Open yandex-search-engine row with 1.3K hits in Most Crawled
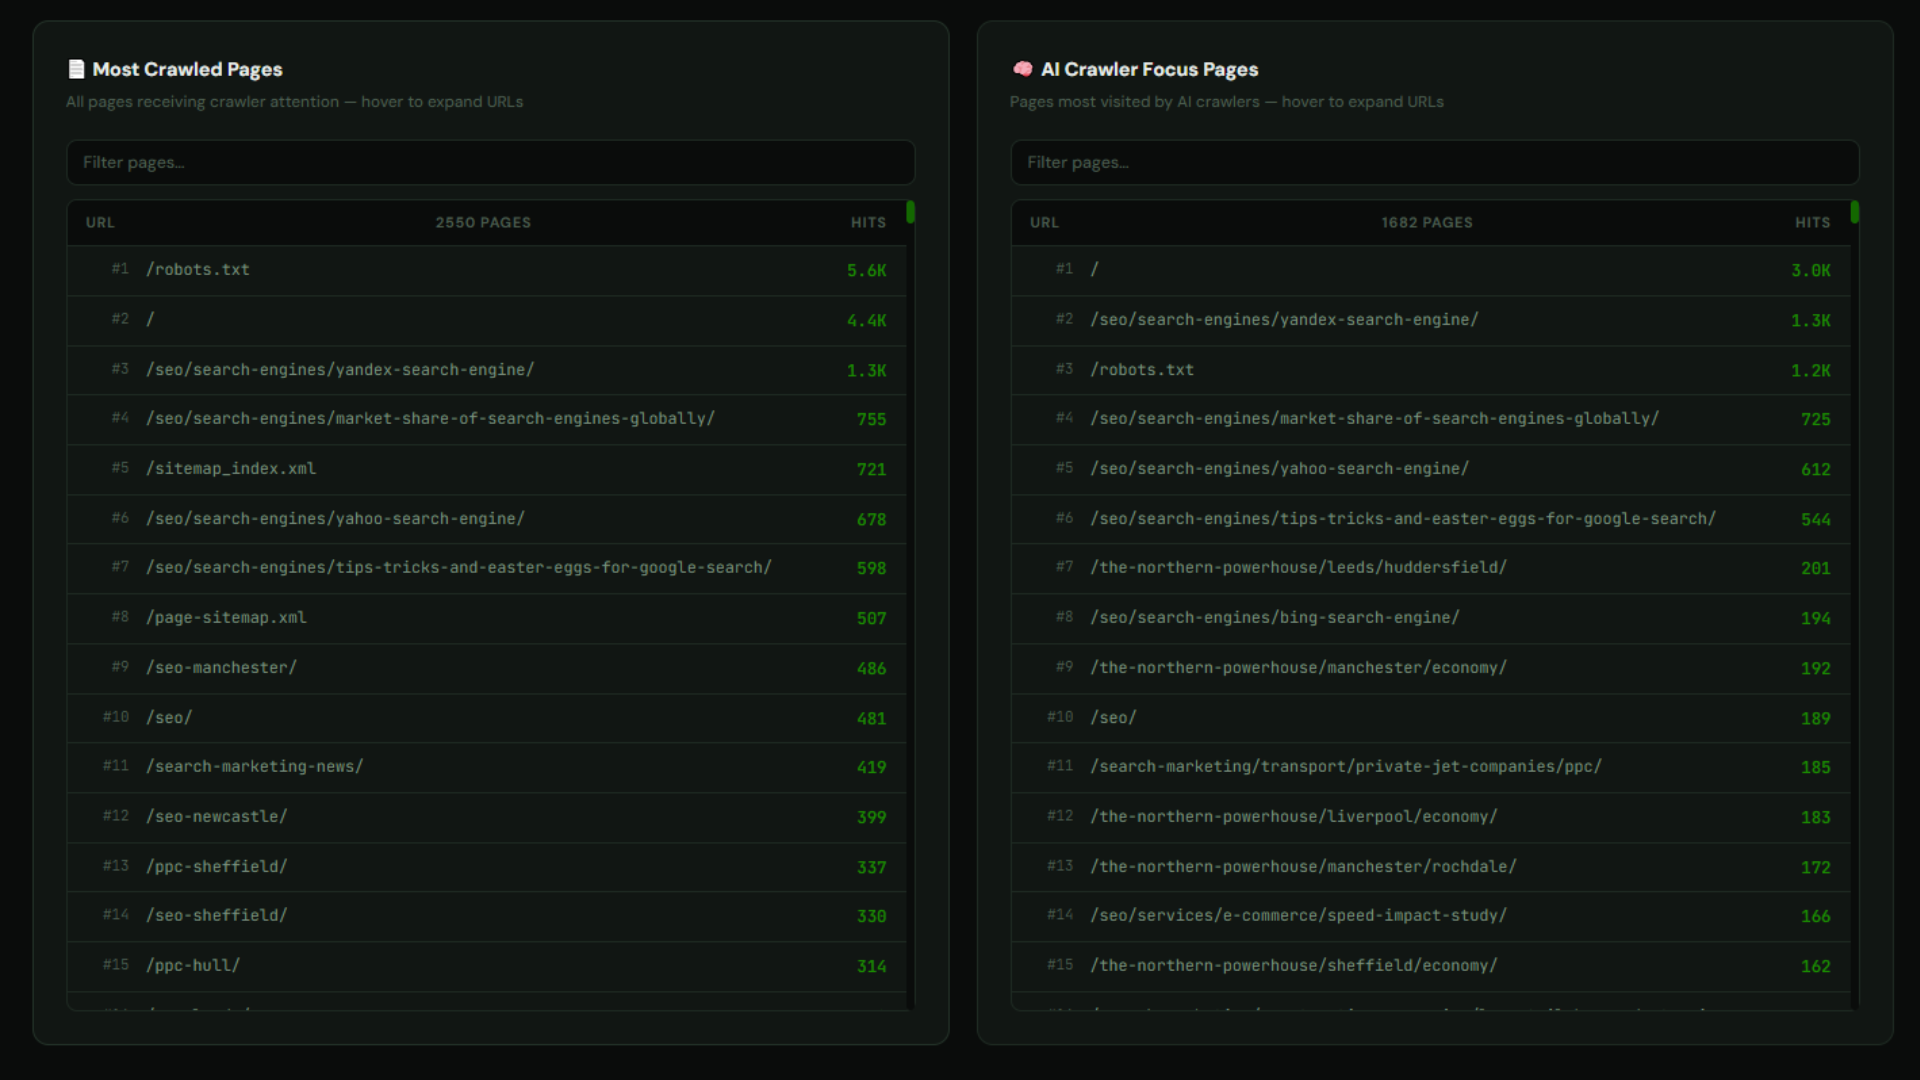 point(487,370)
